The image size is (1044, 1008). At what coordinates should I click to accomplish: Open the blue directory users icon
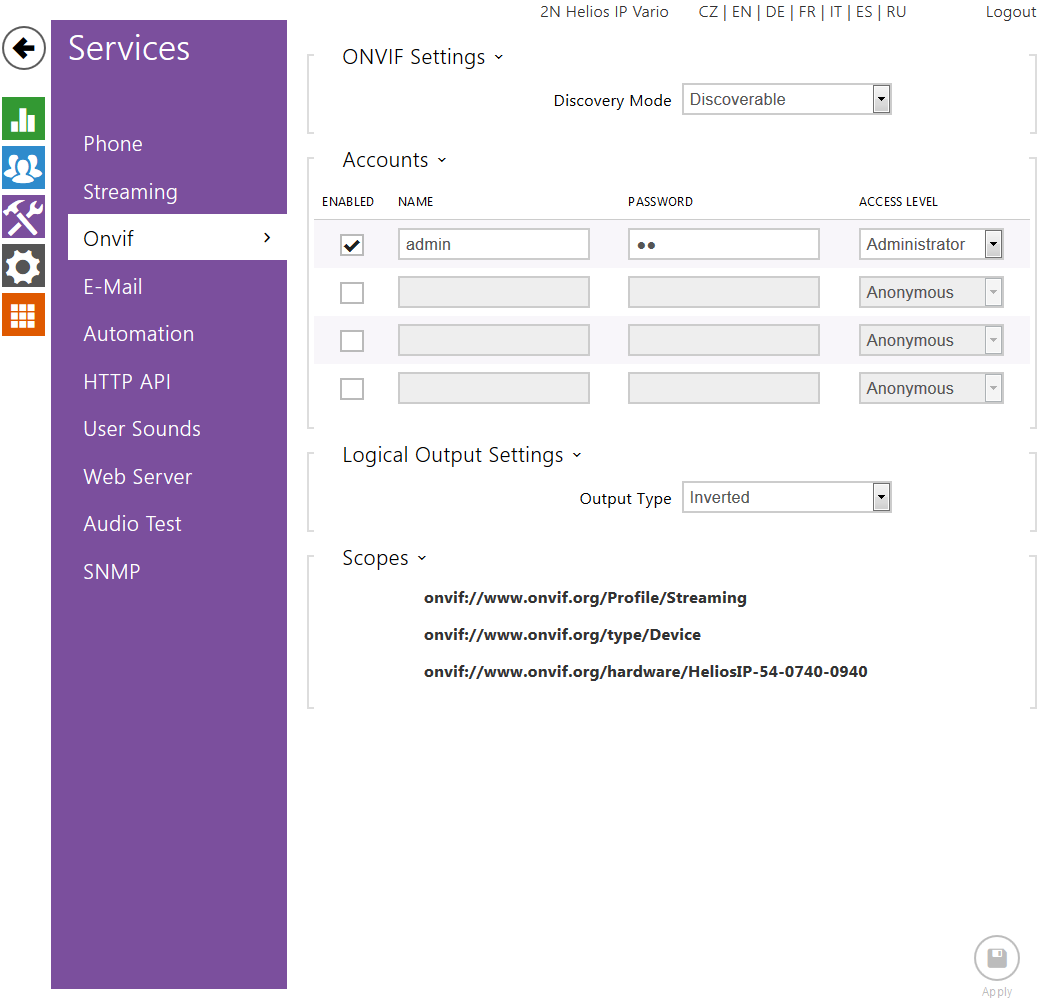click(23, 167)
